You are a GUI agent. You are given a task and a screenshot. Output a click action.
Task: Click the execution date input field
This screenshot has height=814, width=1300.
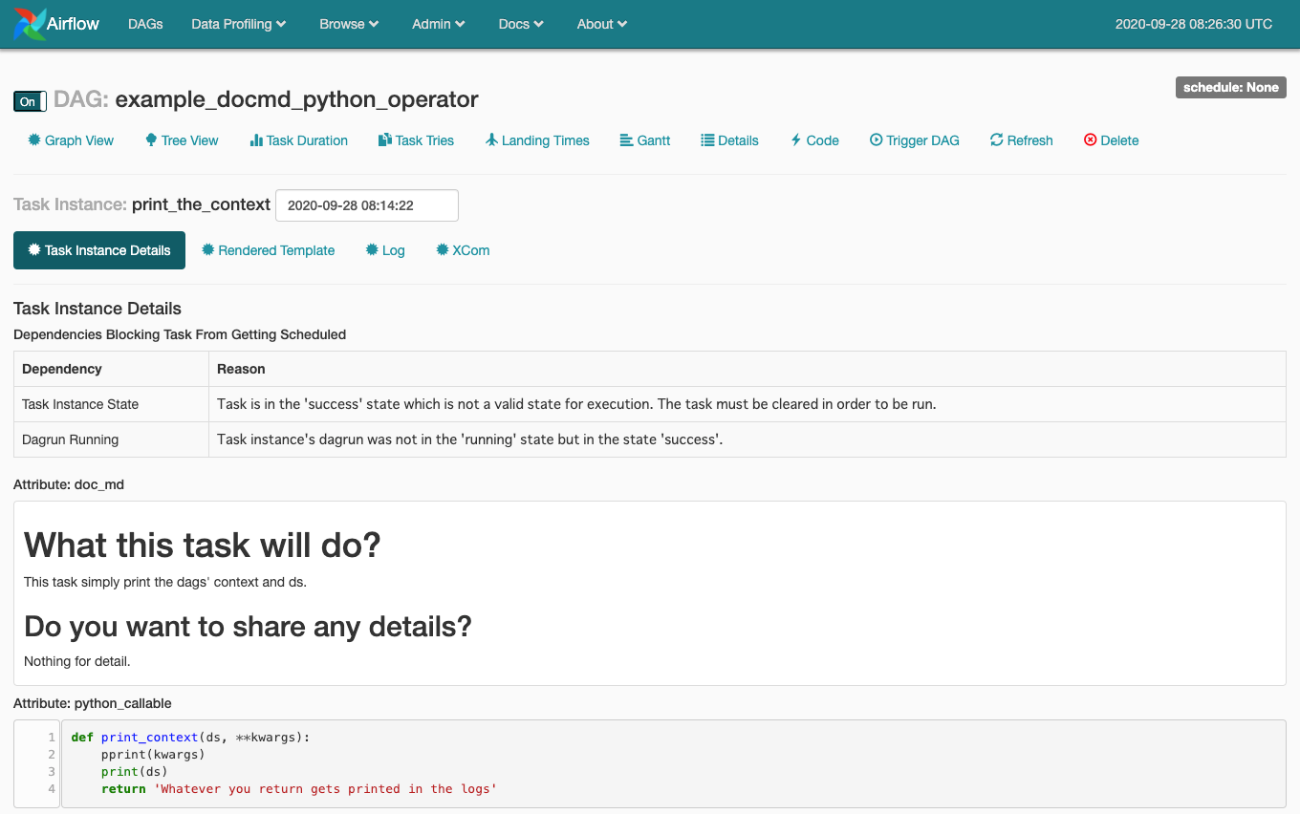[x=367, y=205]
